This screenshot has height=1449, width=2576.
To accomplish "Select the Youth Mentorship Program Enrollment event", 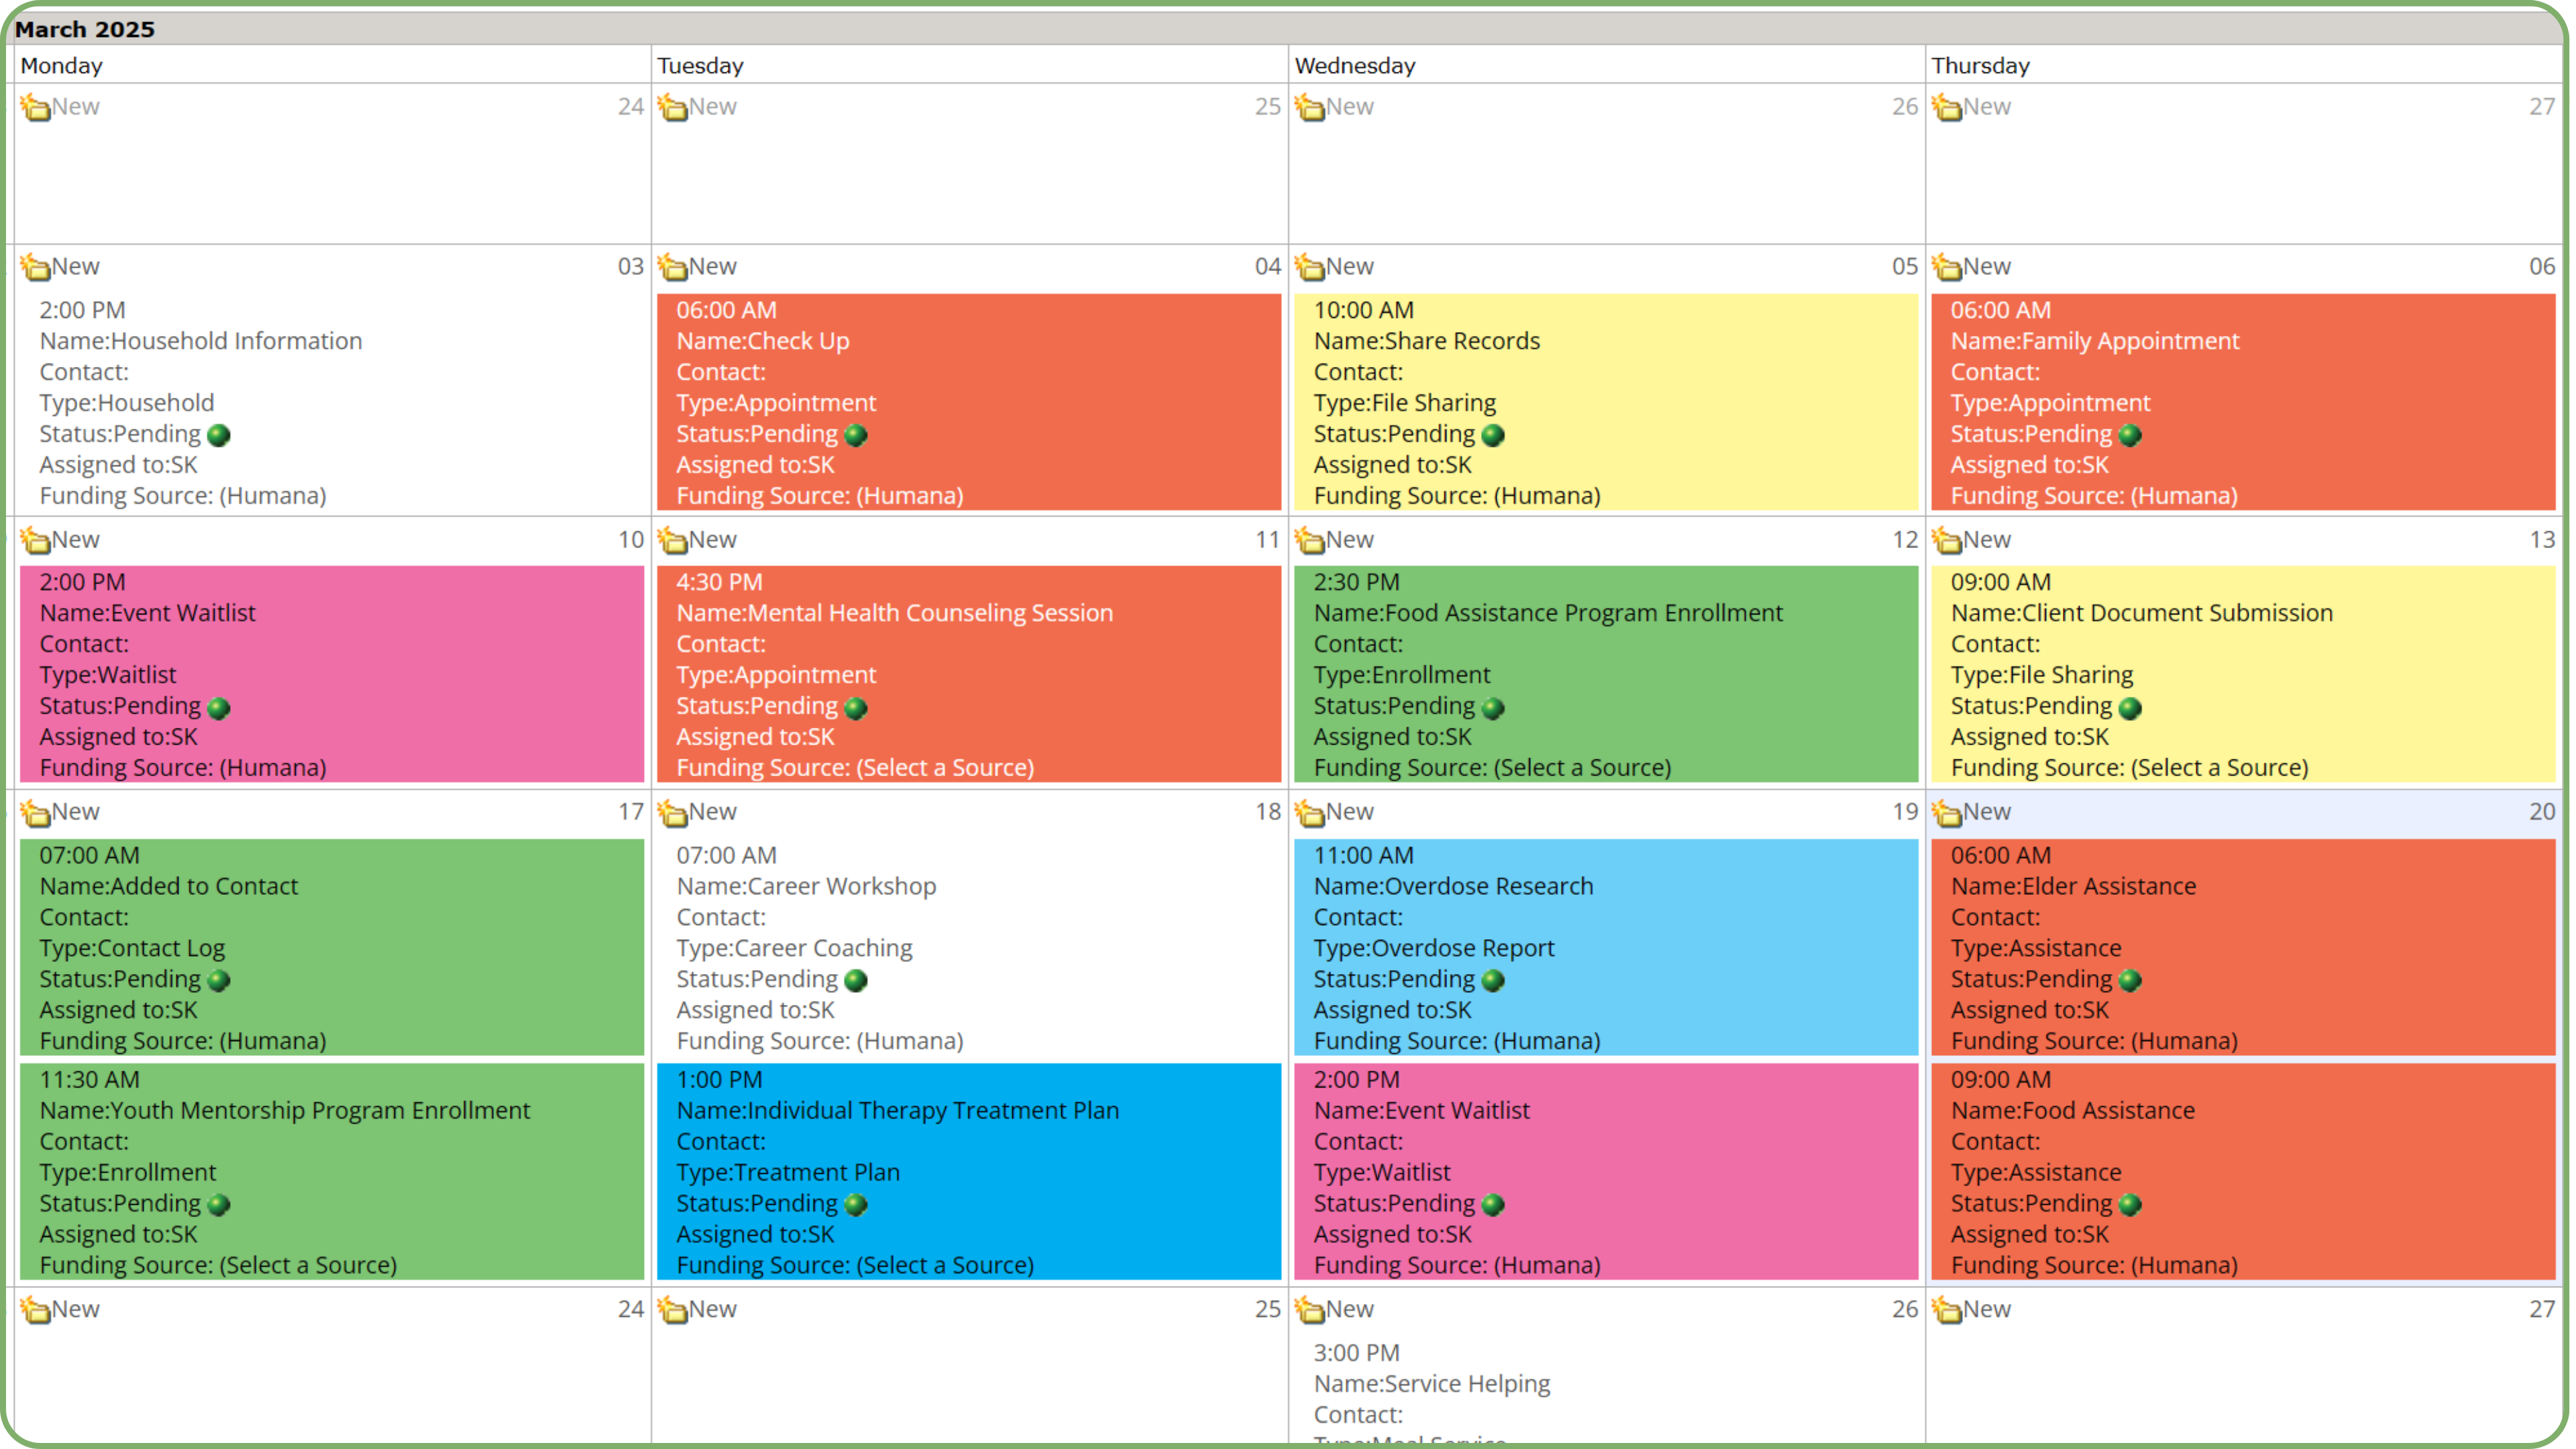I will tap(284, 1110).
